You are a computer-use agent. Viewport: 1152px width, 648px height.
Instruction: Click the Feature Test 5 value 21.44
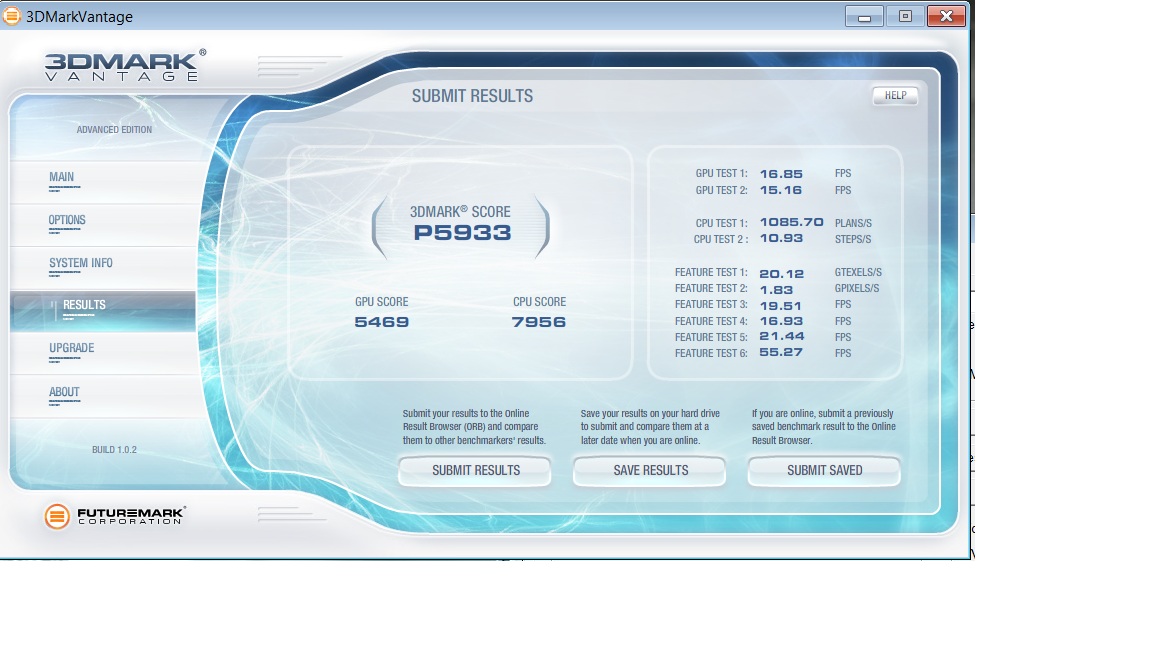tap(782, 336)
